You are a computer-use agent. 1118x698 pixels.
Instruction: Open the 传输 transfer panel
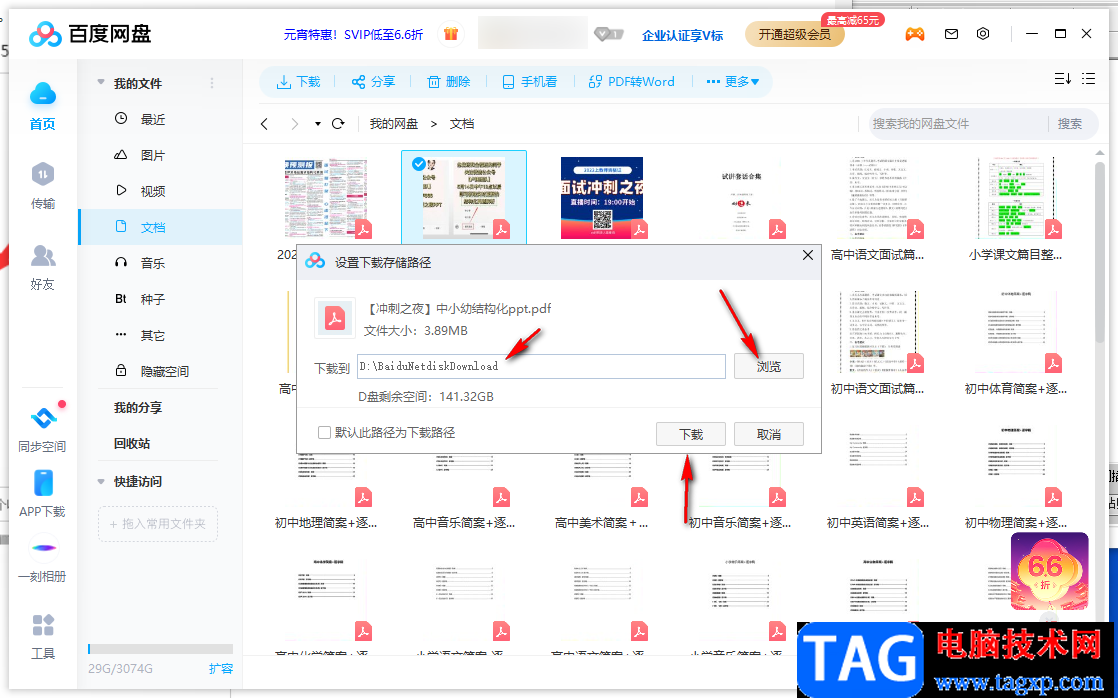click(43, 174)
